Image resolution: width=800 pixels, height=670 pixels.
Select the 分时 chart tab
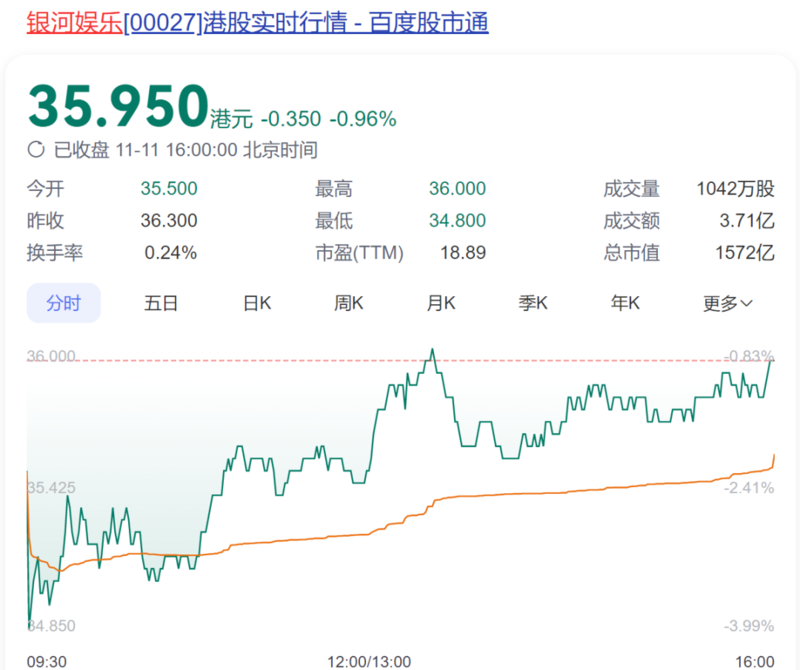tap(63, 303)
